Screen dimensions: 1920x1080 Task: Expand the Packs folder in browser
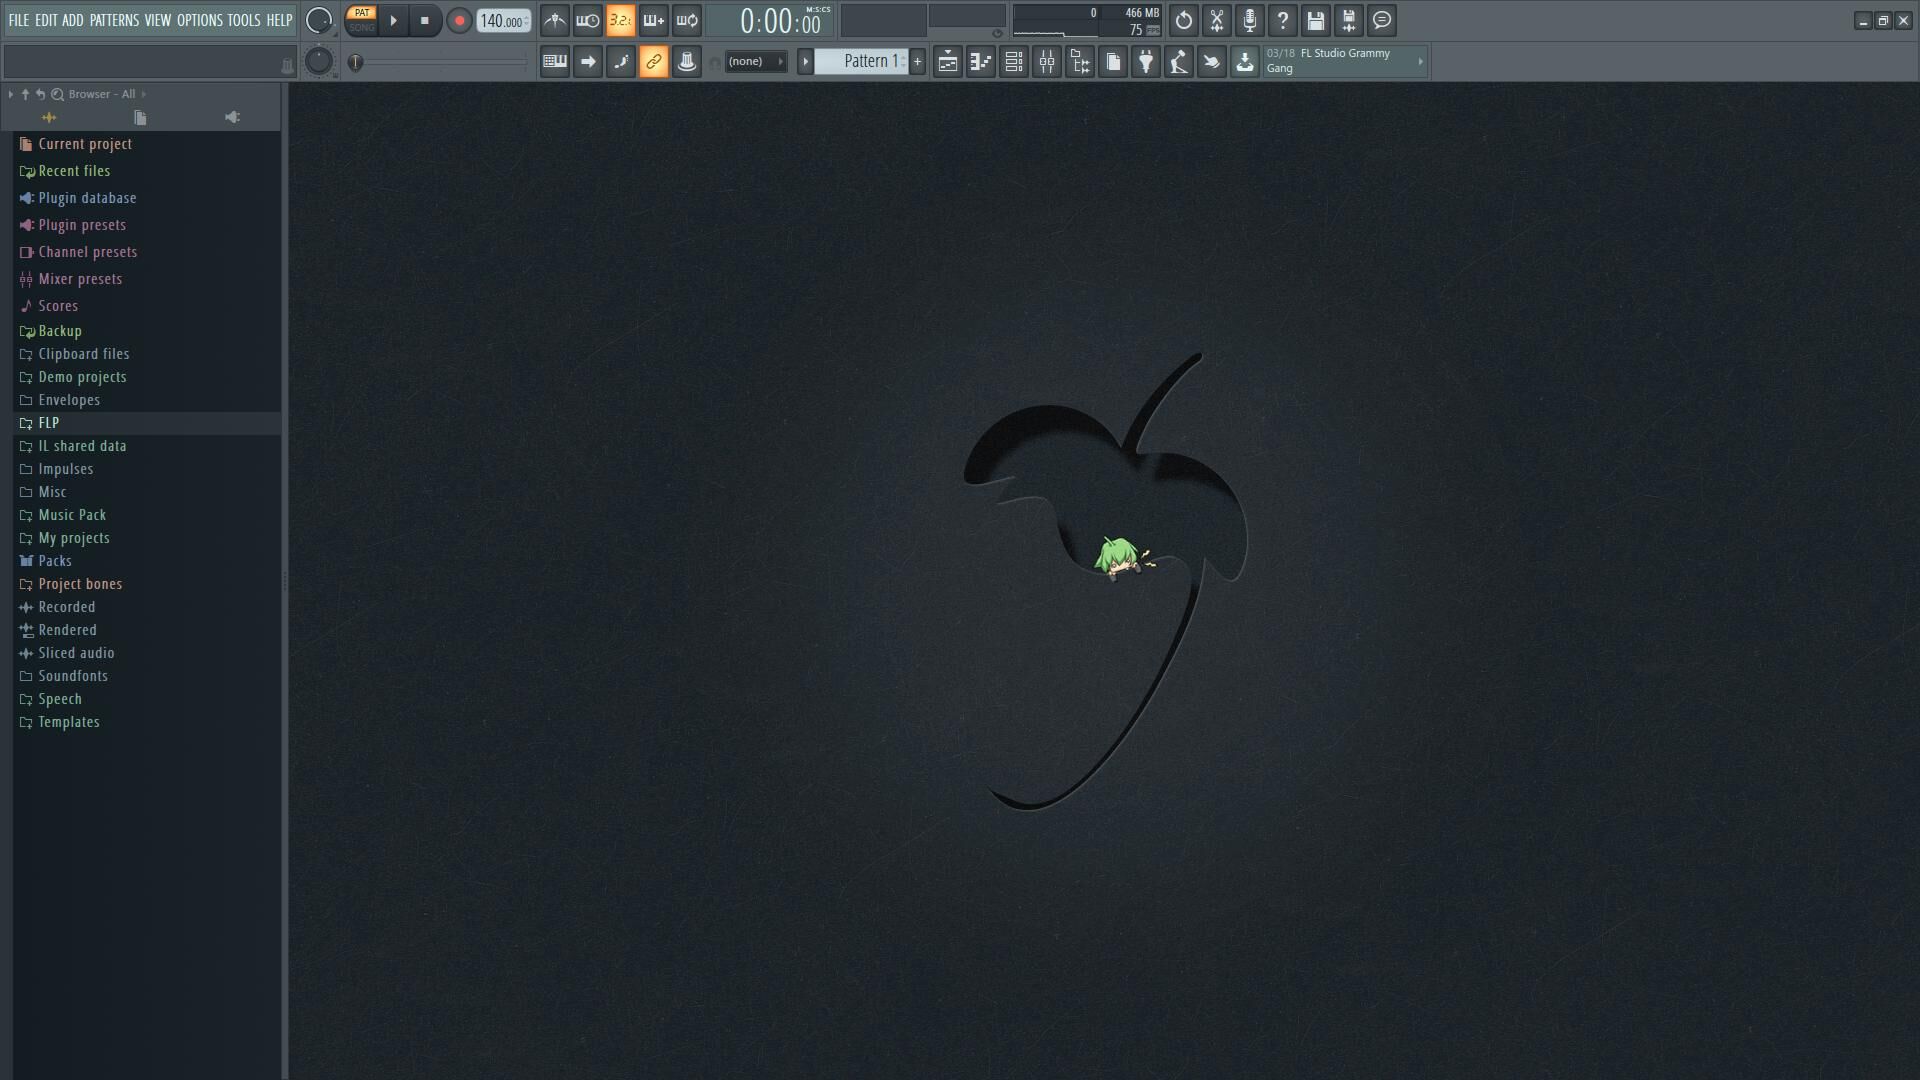(x=55, y=561)
